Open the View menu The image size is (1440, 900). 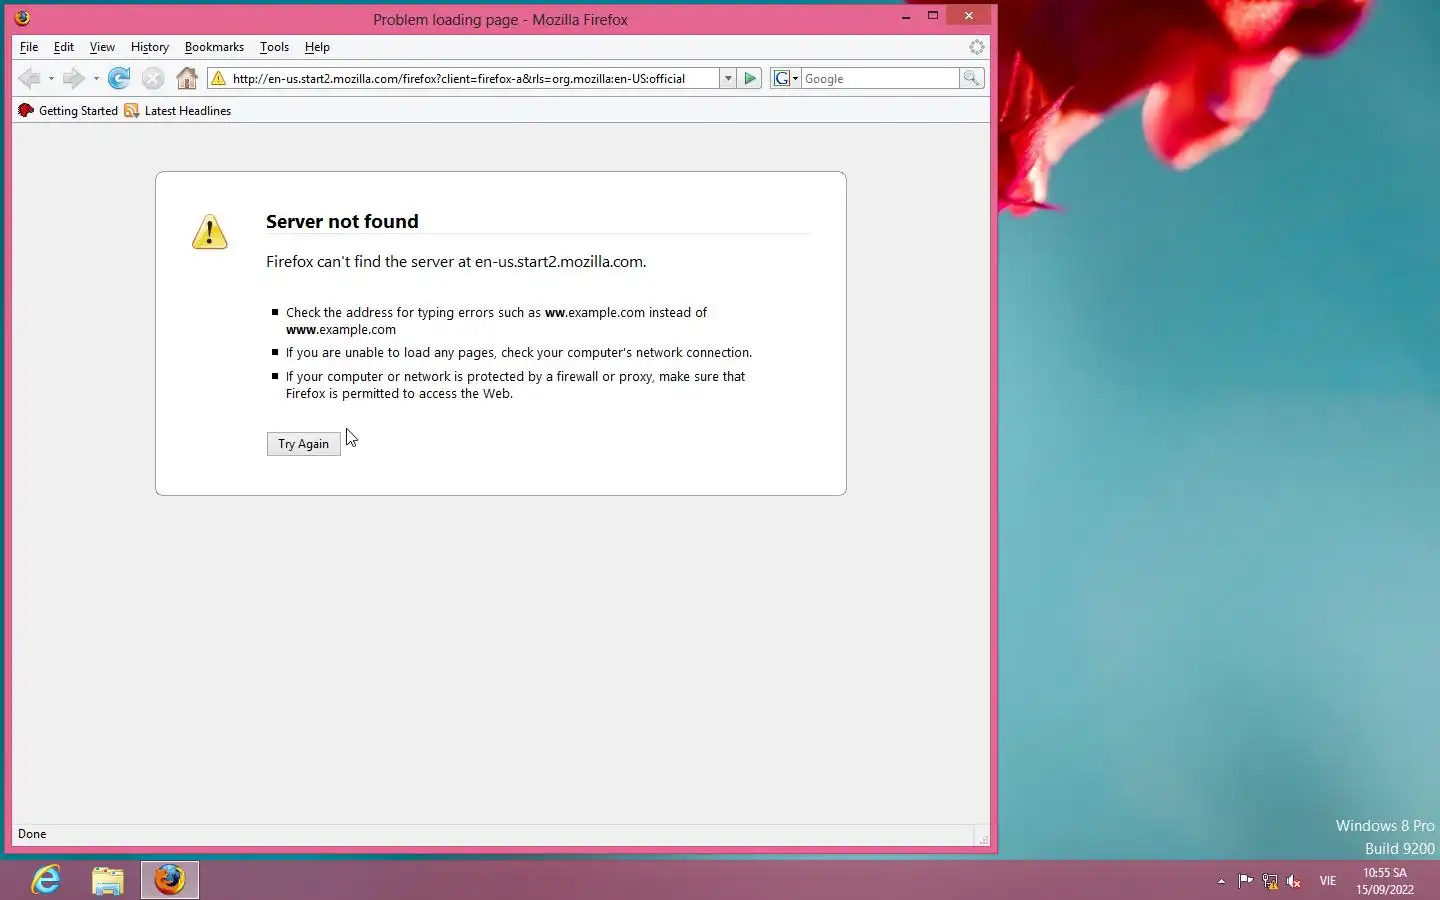tap(102, 47)
